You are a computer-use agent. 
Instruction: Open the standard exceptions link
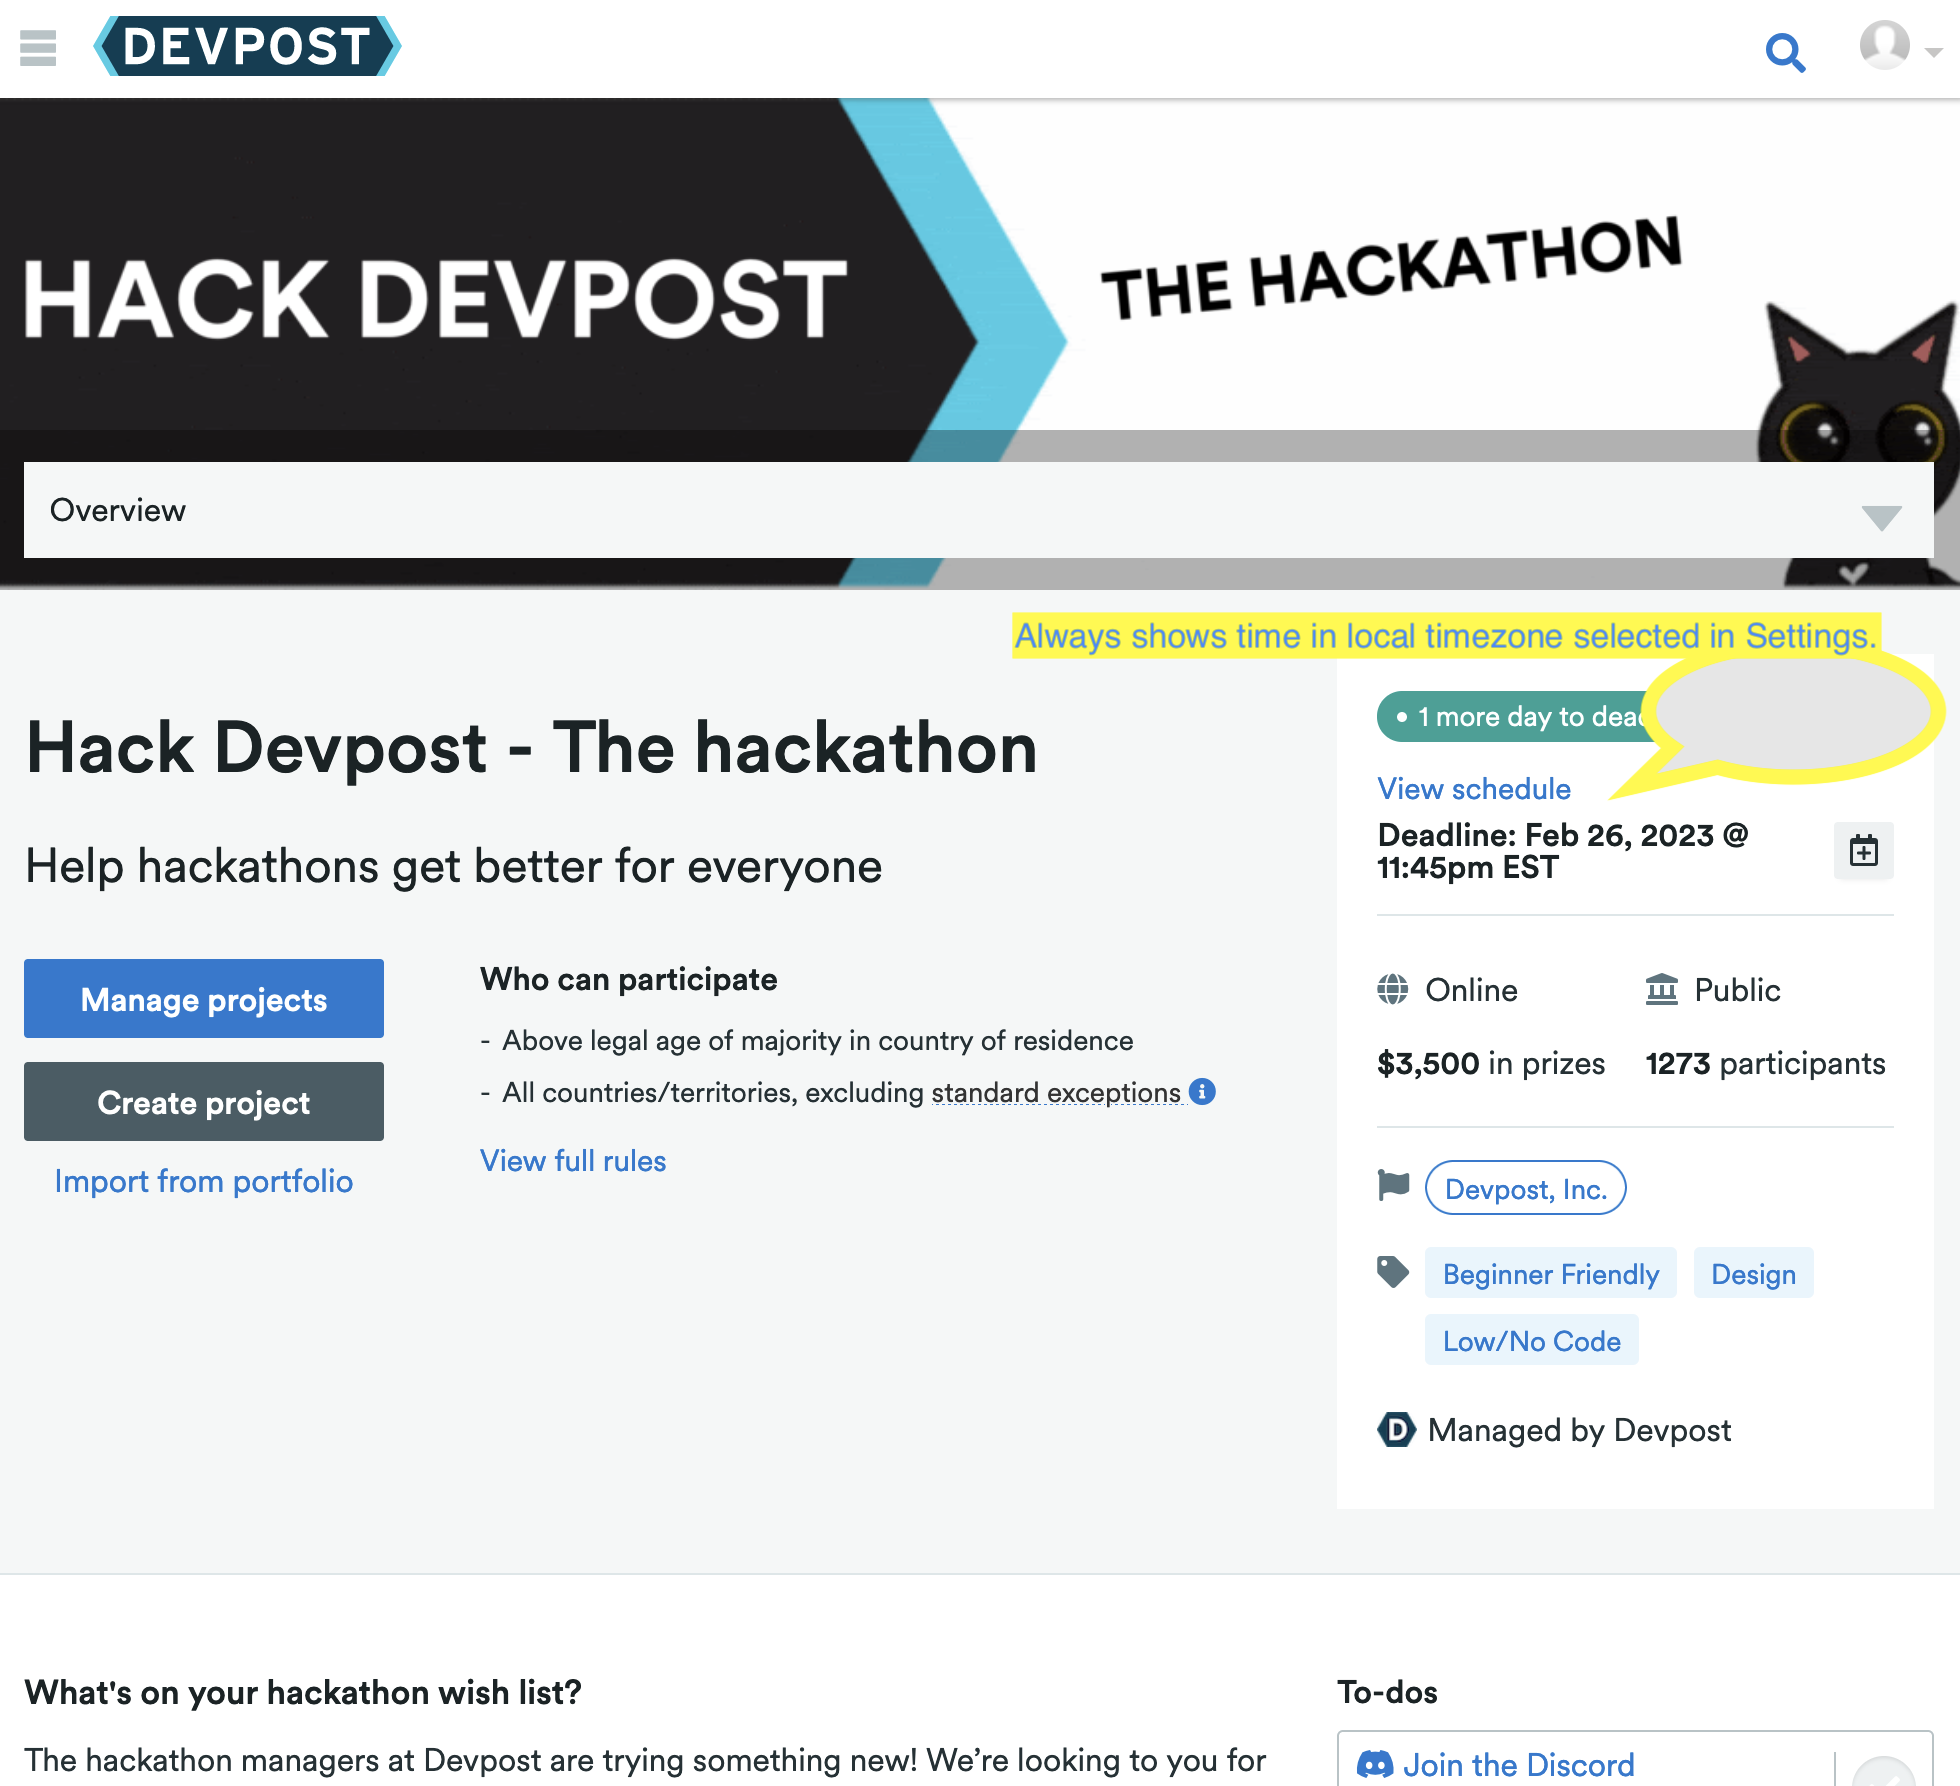click(1056, 1093)
